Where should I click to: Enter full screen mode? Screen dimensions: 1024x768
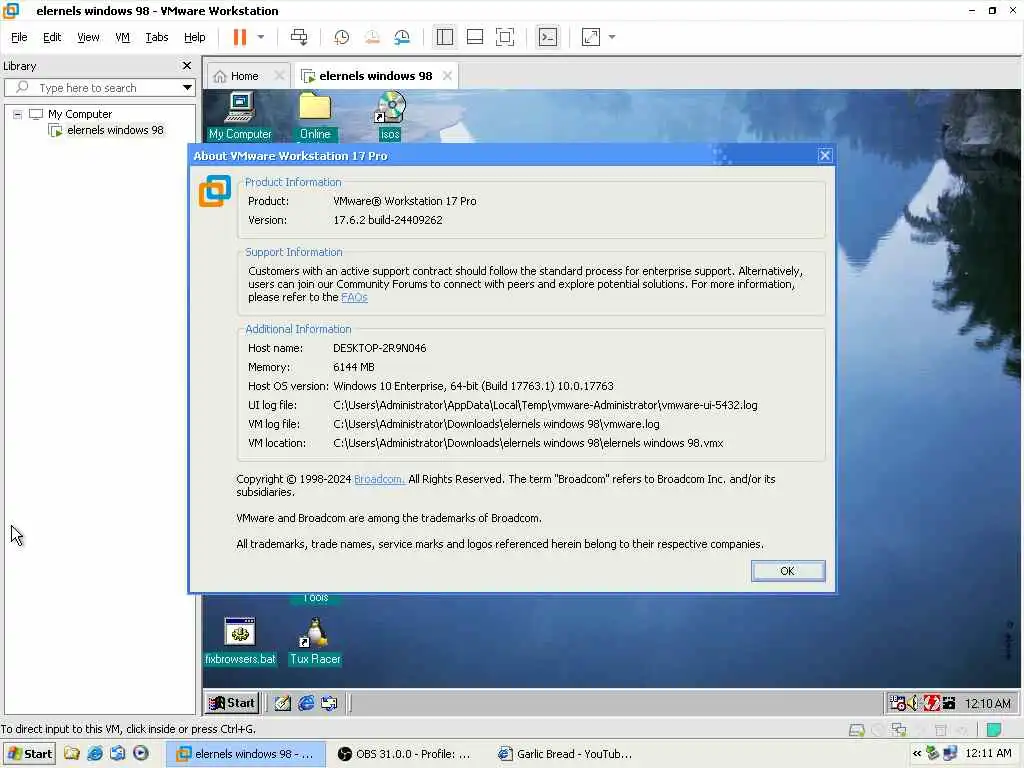click(x=505, y=37)
